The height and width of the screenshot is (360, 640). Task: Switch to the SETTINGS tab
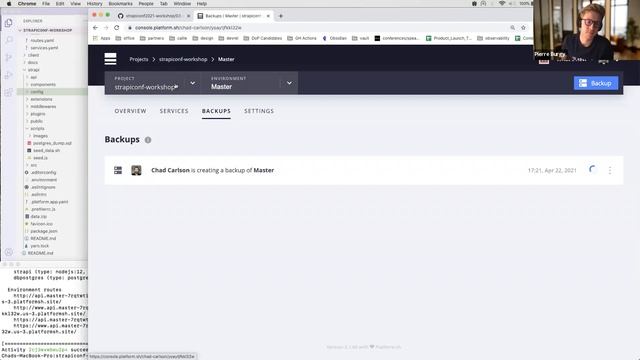(x=259, y=111)
